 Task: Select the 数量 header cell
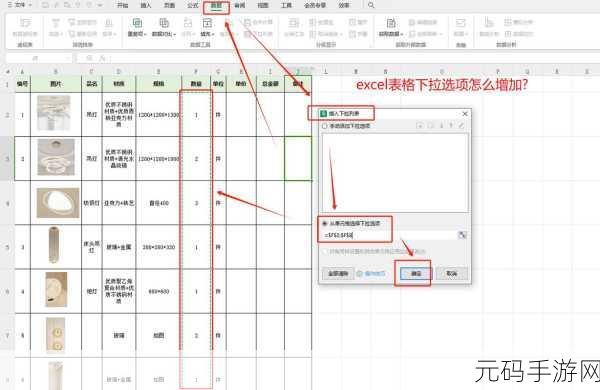pos(196,84)
